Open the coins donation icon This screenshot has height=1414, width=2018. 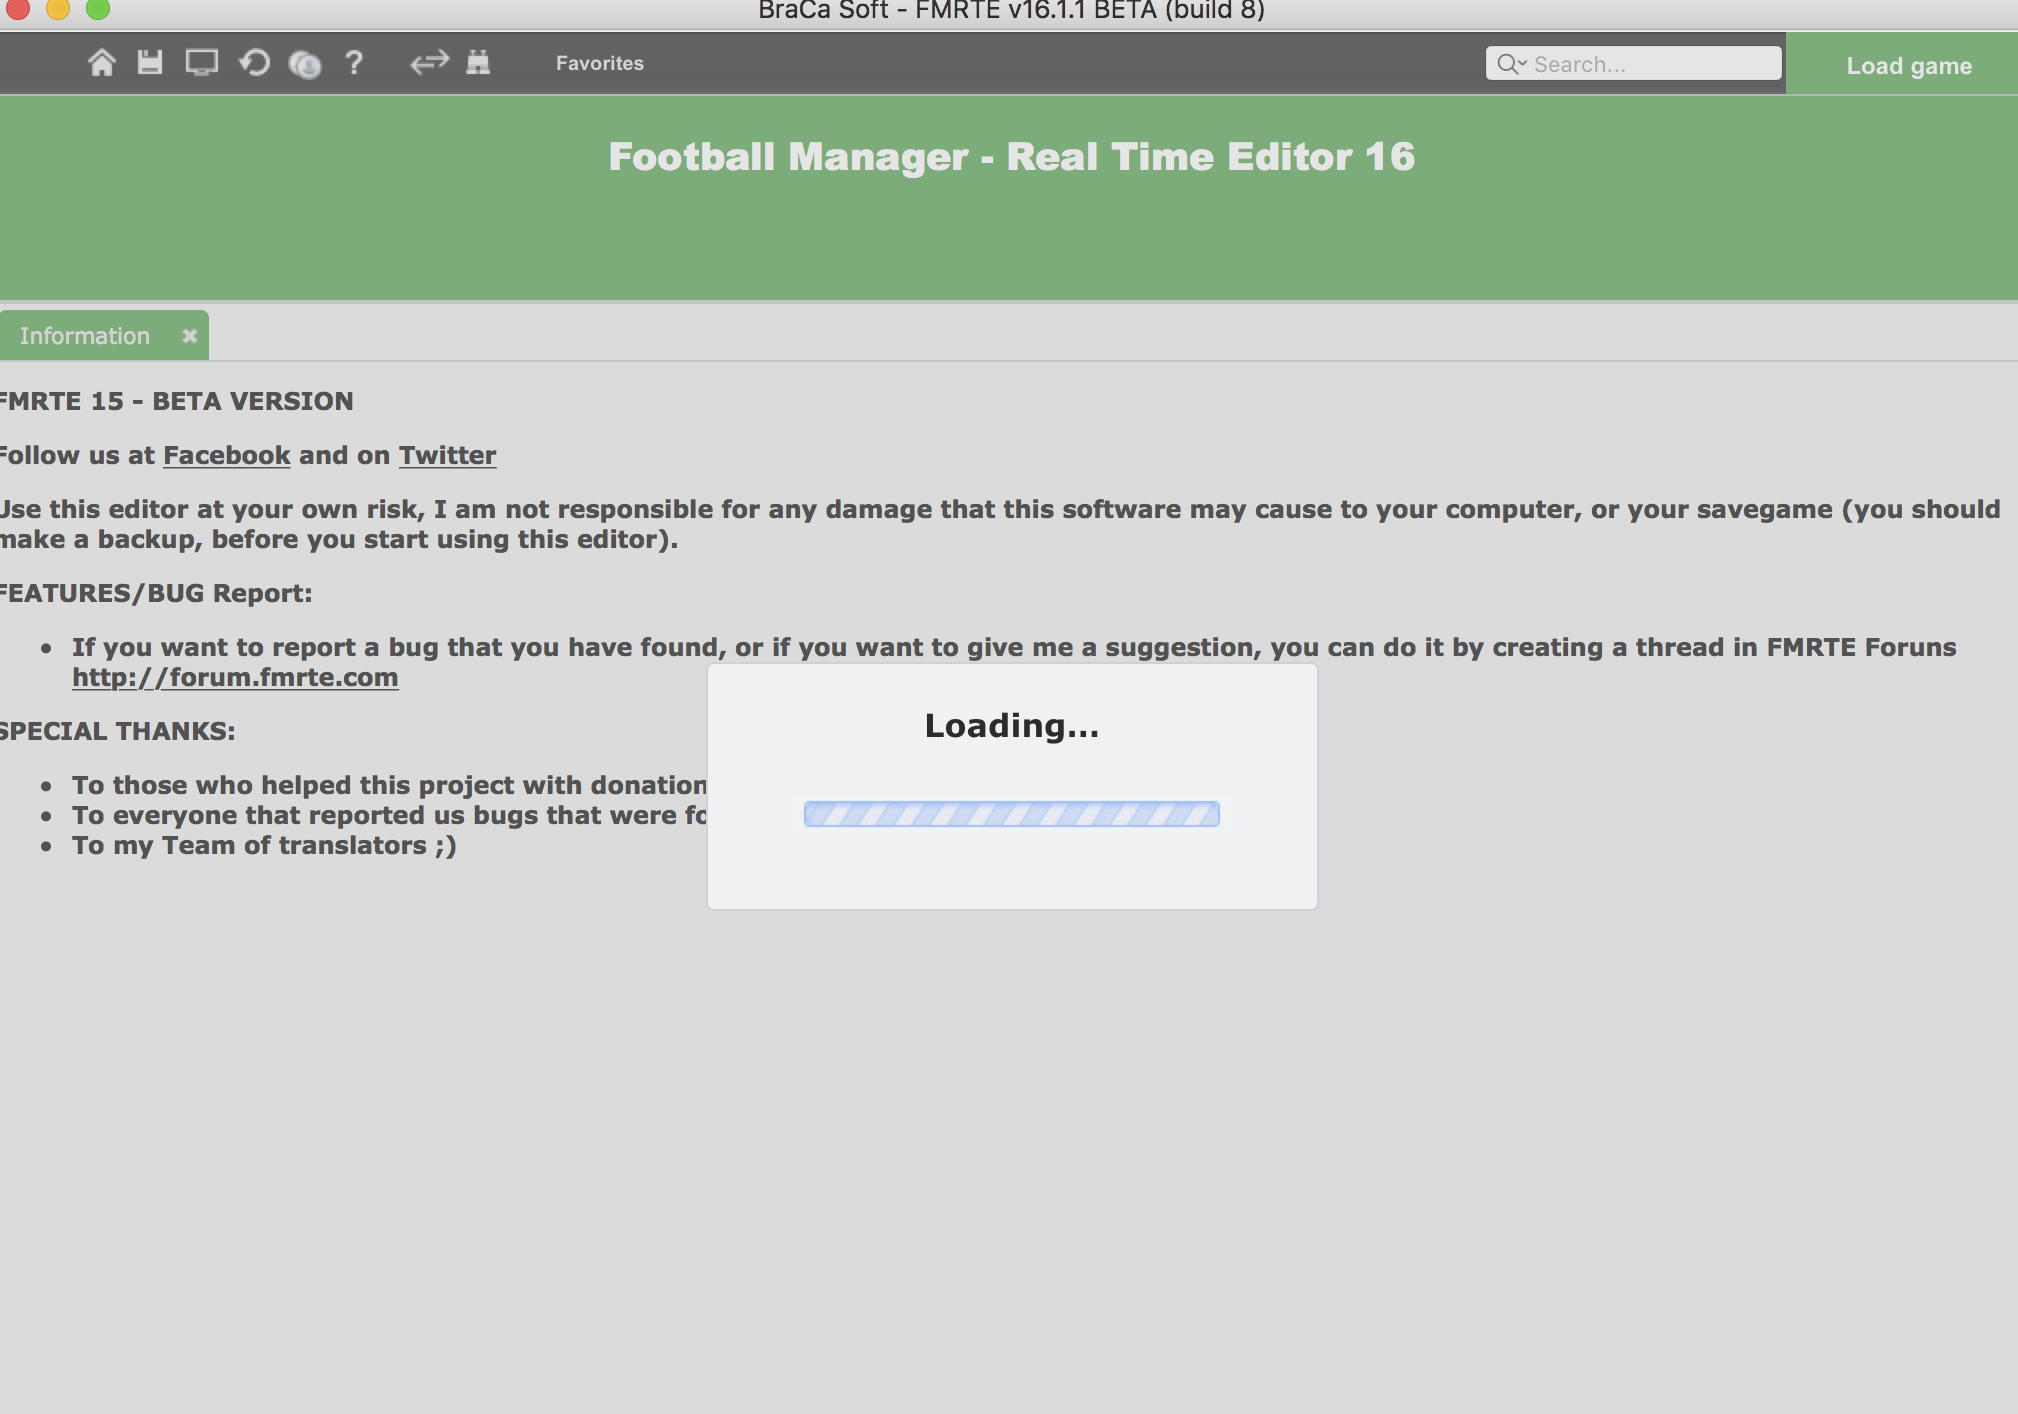pos(304,64)
